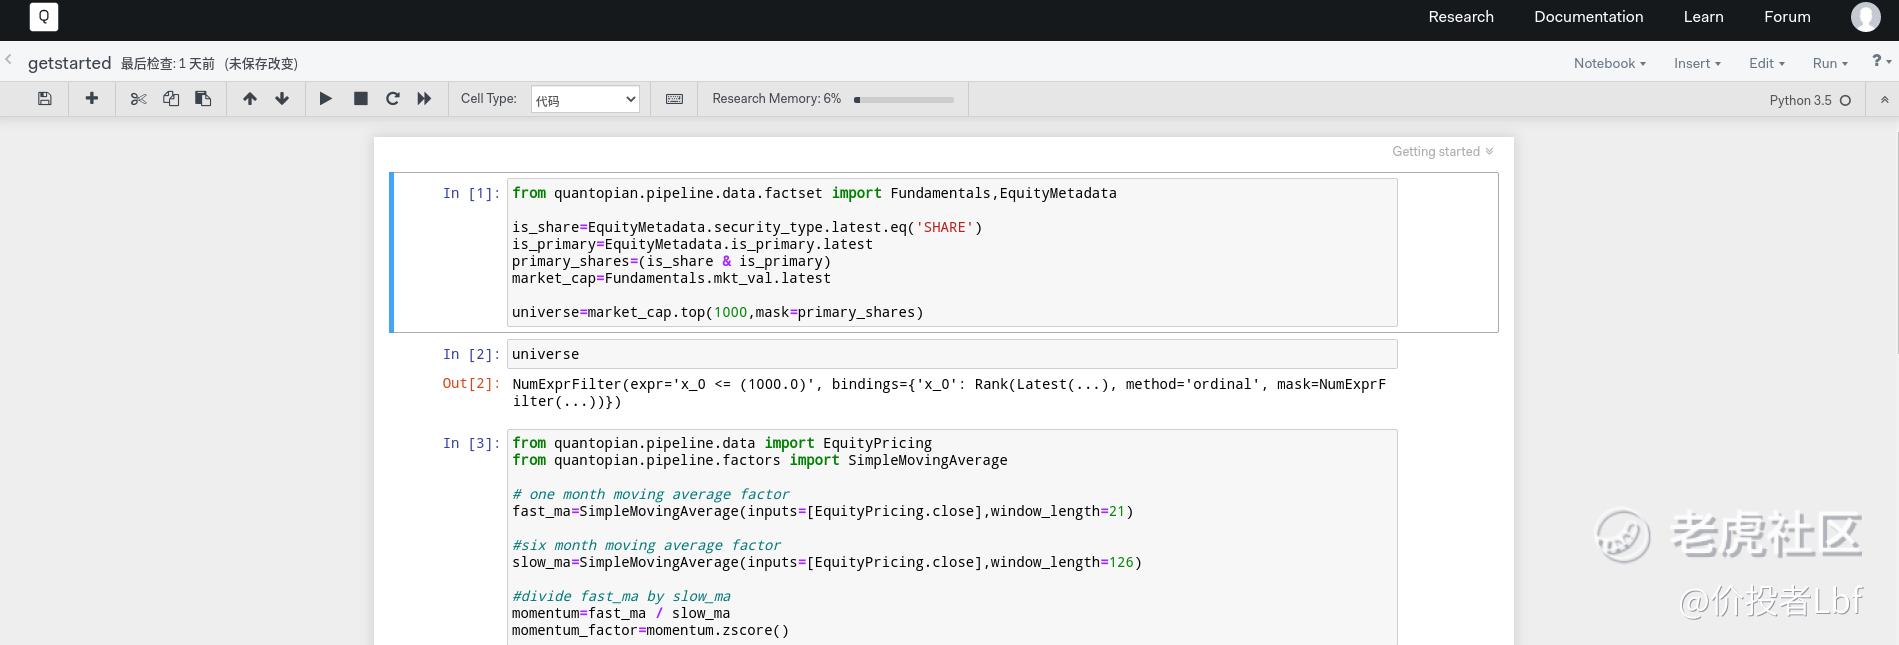Open the Cell Type dropdown

click(585, 99)
